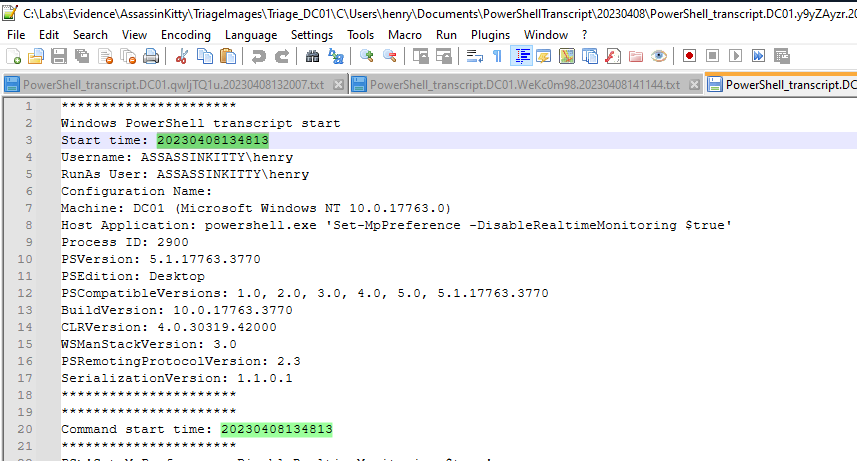The image size is (857, 461).
Task: Open the Macro menu
Action: coord(404,35)
